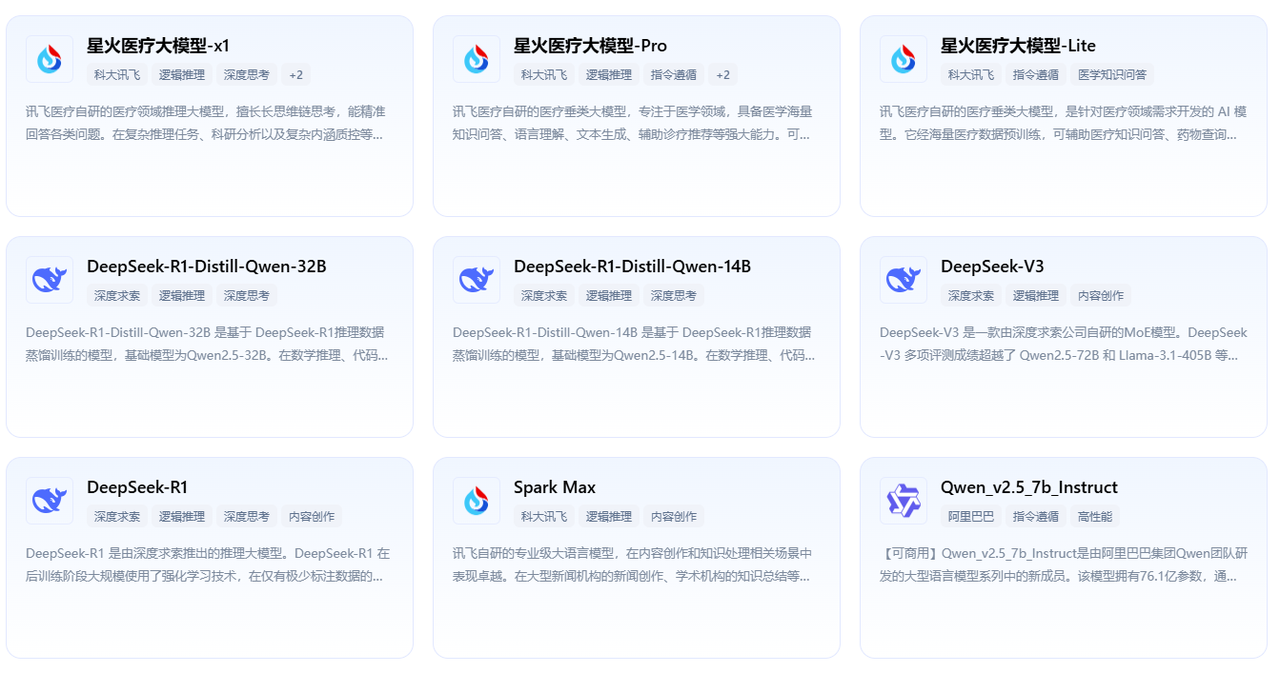The width and height of the screenshot is (1280, 673).
Task: Open the Spark Max model title
Action: 555,488
